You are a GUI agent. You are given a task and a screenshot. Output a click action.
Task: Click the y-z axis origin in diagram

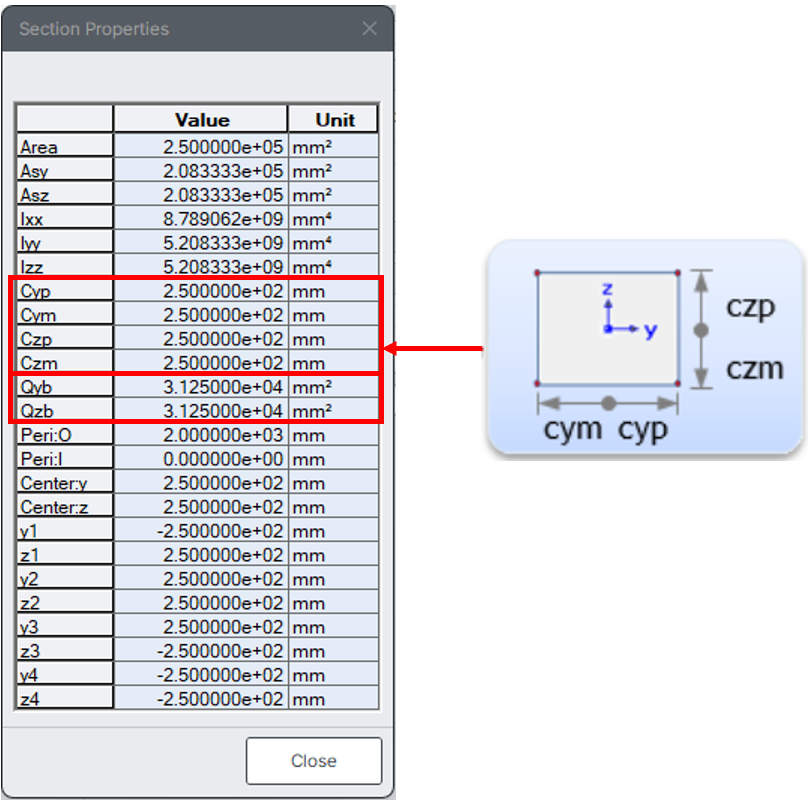tap(609, 329)
